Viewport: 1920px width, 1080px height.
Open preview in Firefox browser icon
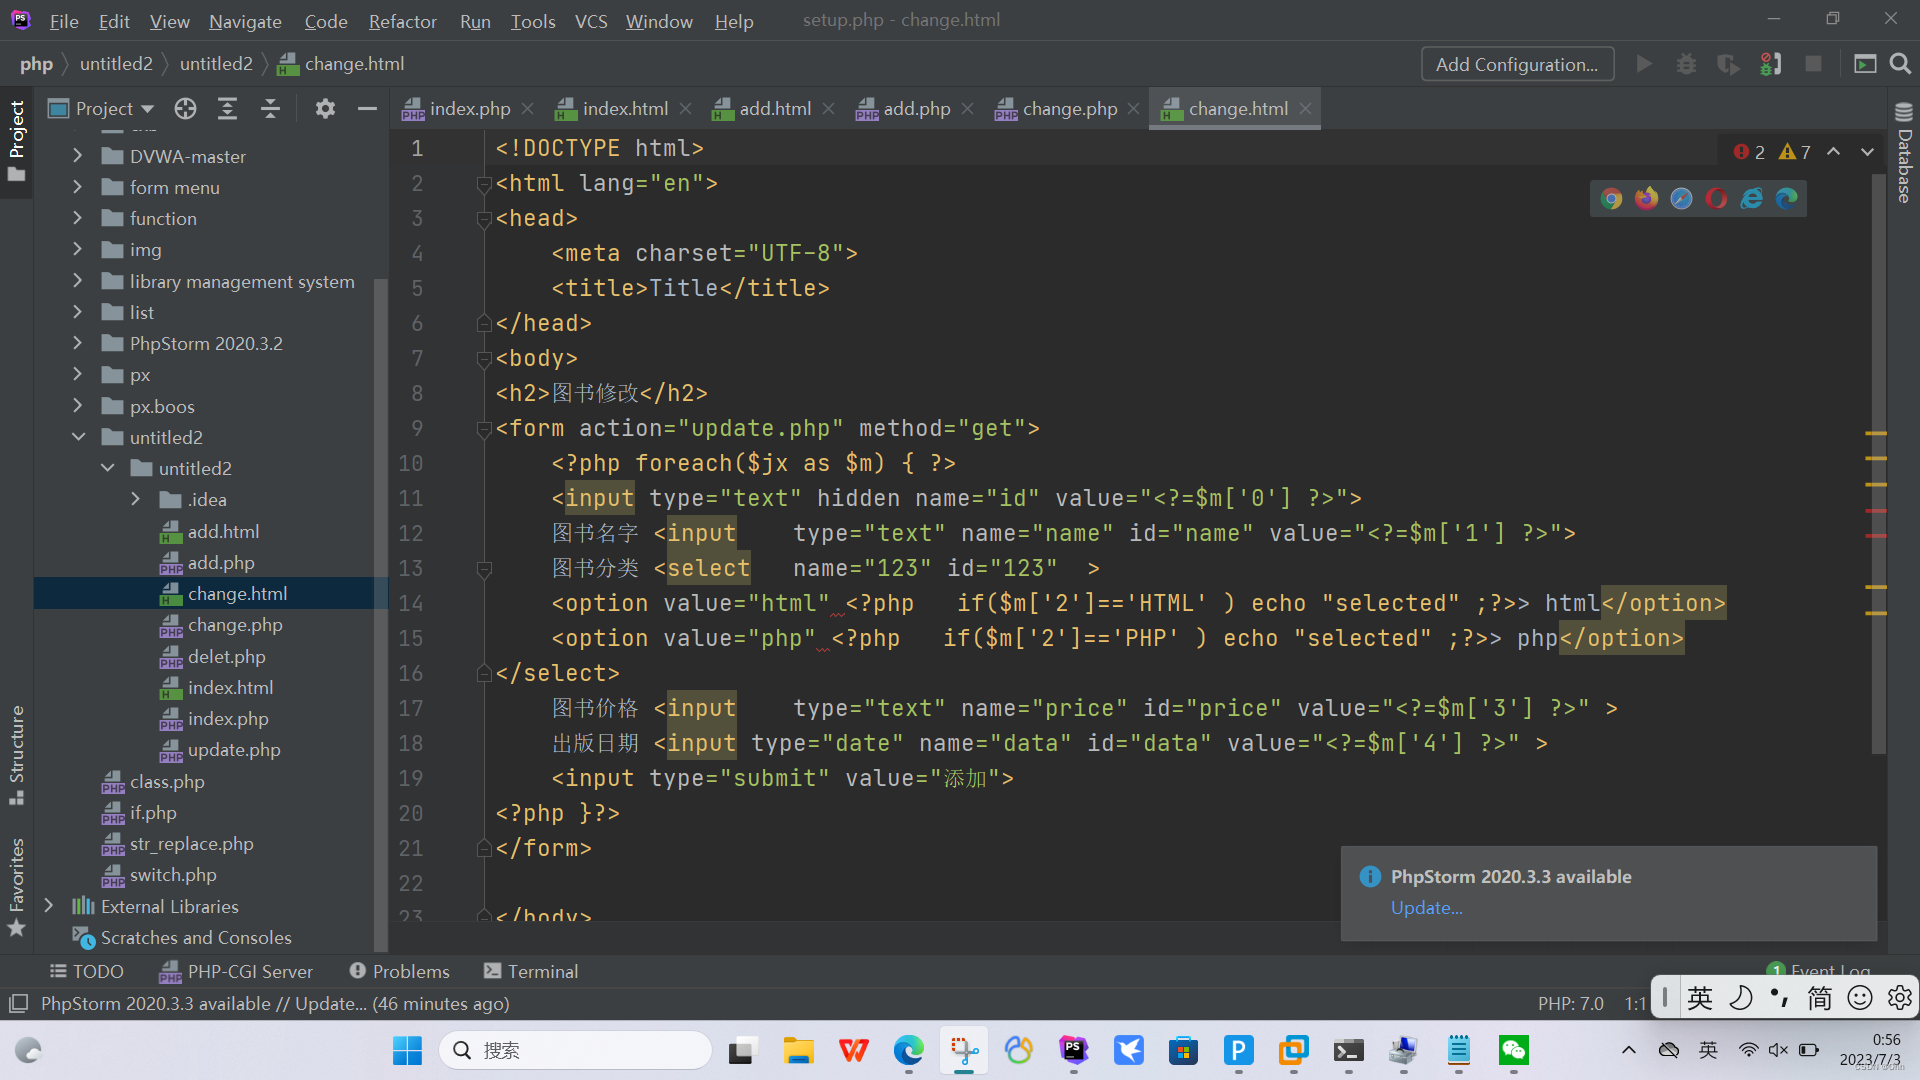[x=1646, y=198]
